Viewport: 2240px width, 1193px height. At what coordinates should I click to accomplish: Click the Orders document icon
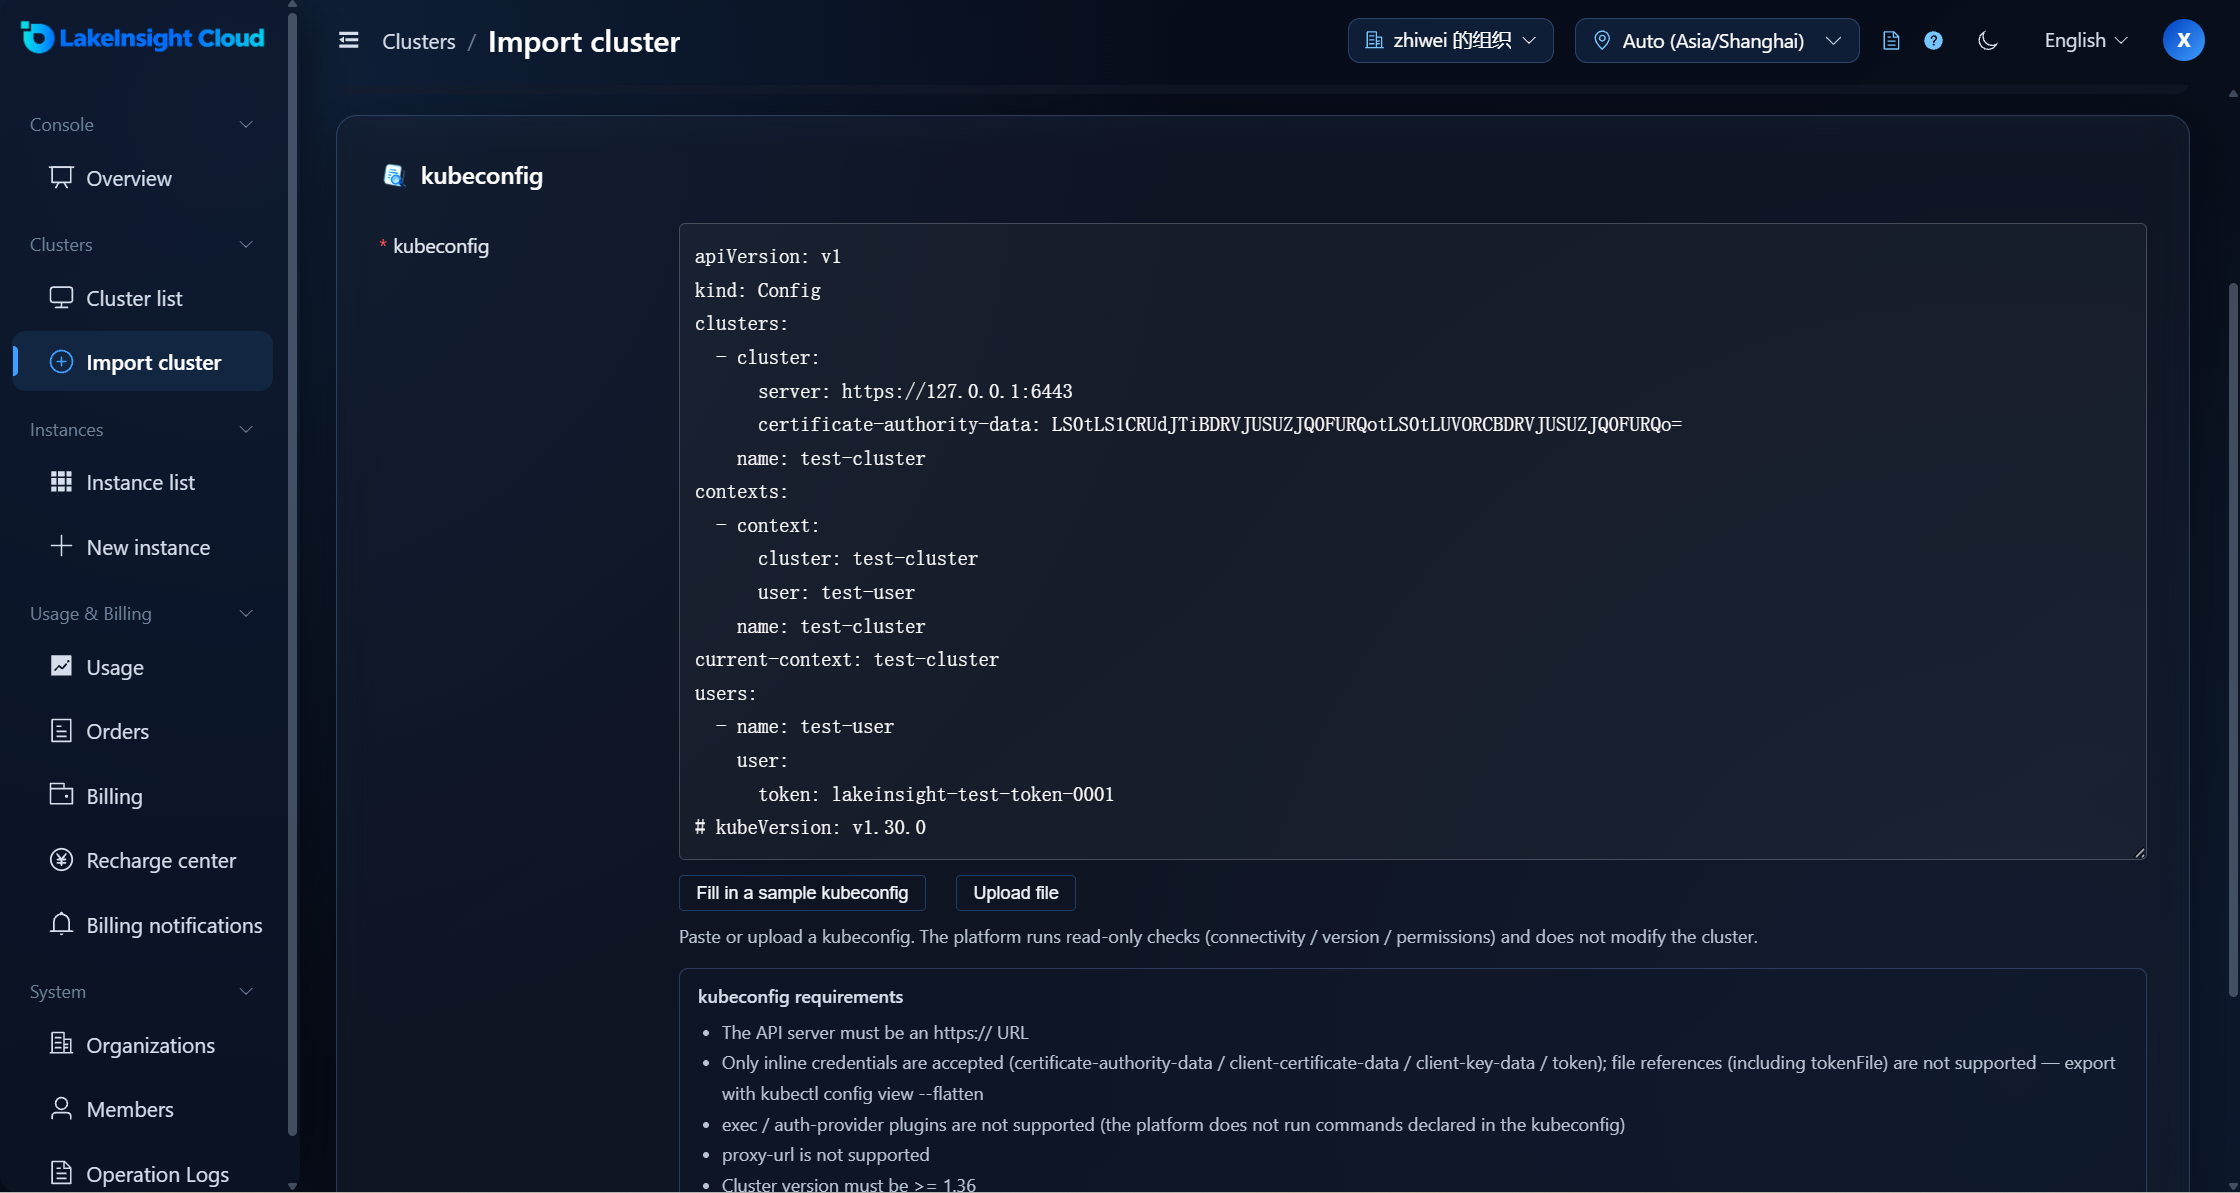[x=61, y=730]
